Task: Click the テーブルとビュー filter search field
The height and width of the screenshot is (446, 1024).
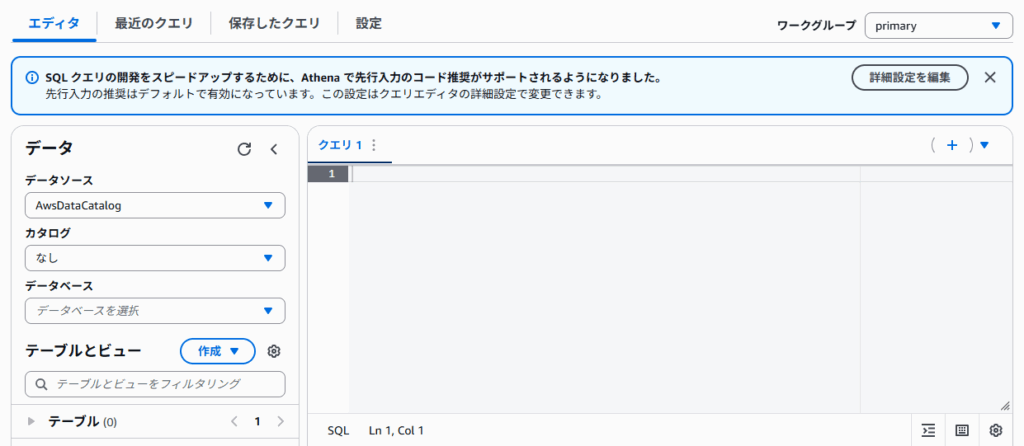Action: 155,383
